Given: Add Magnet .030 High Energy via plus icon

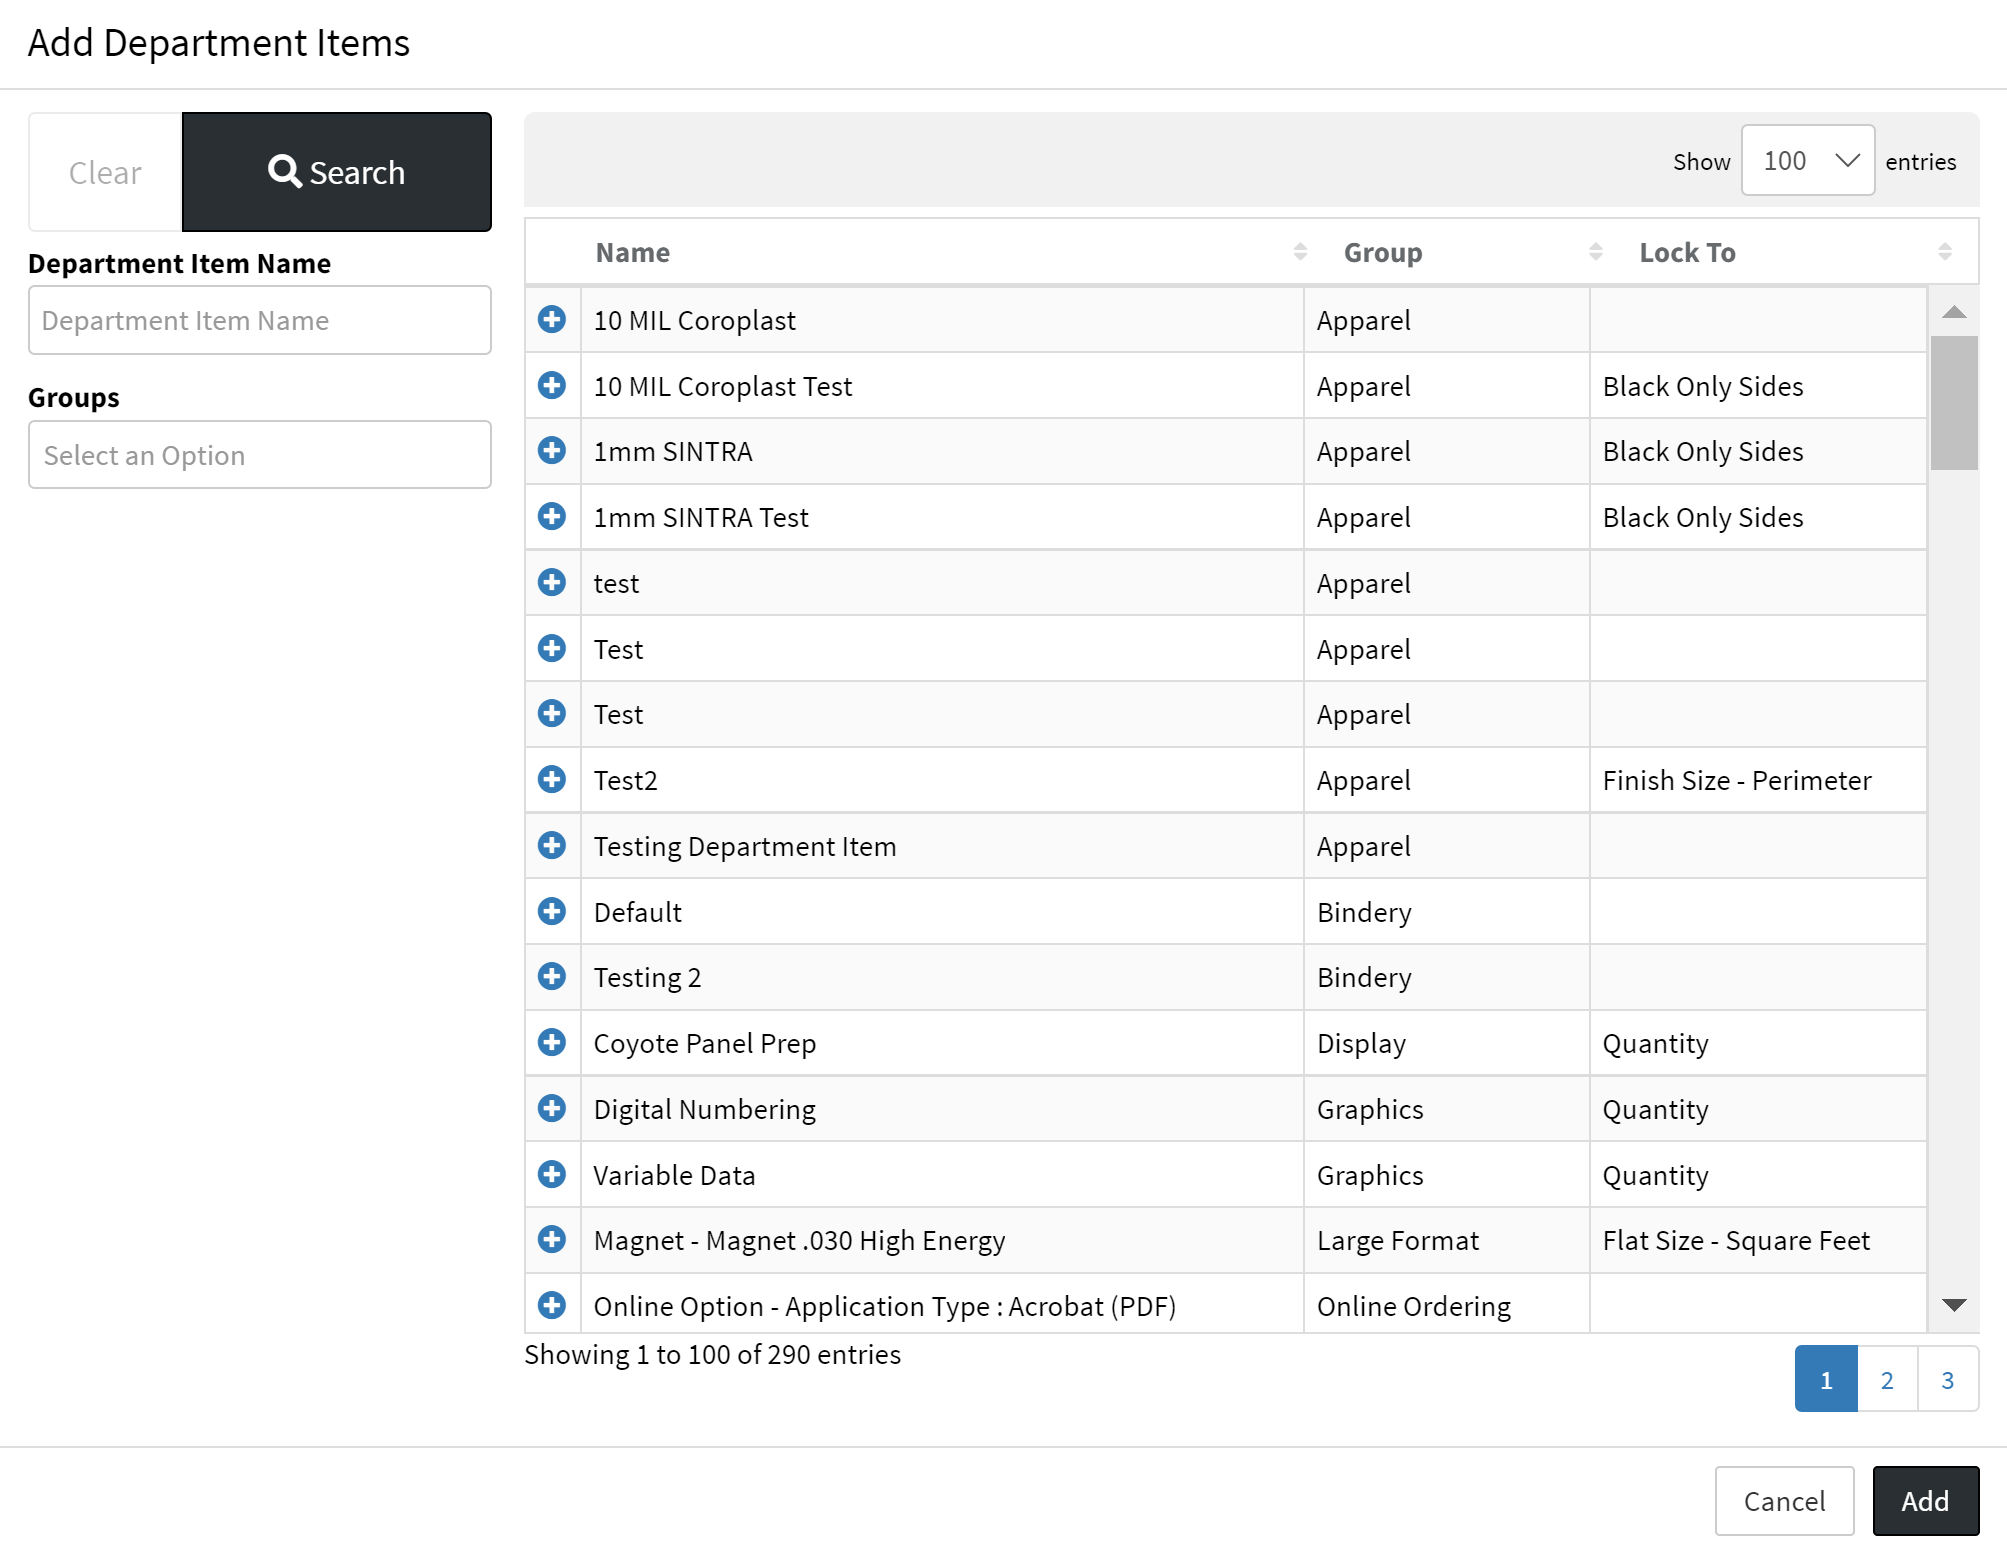Looking at the screenshot, I should click(x=551, y=1240).
